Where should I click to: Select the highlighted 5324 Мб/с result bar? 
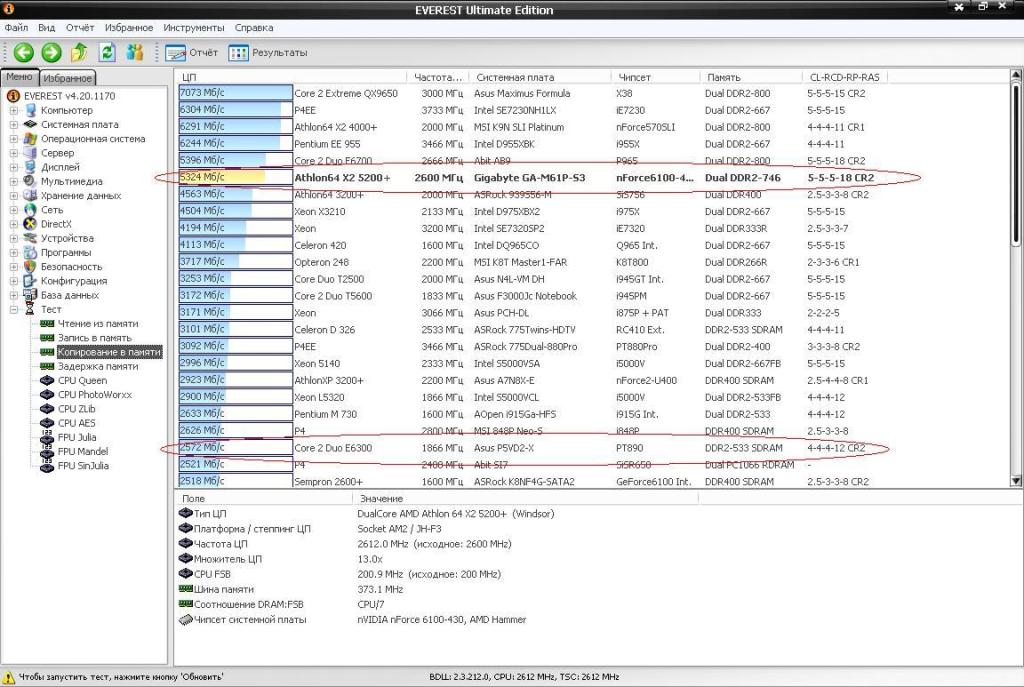tap(236, 177)
